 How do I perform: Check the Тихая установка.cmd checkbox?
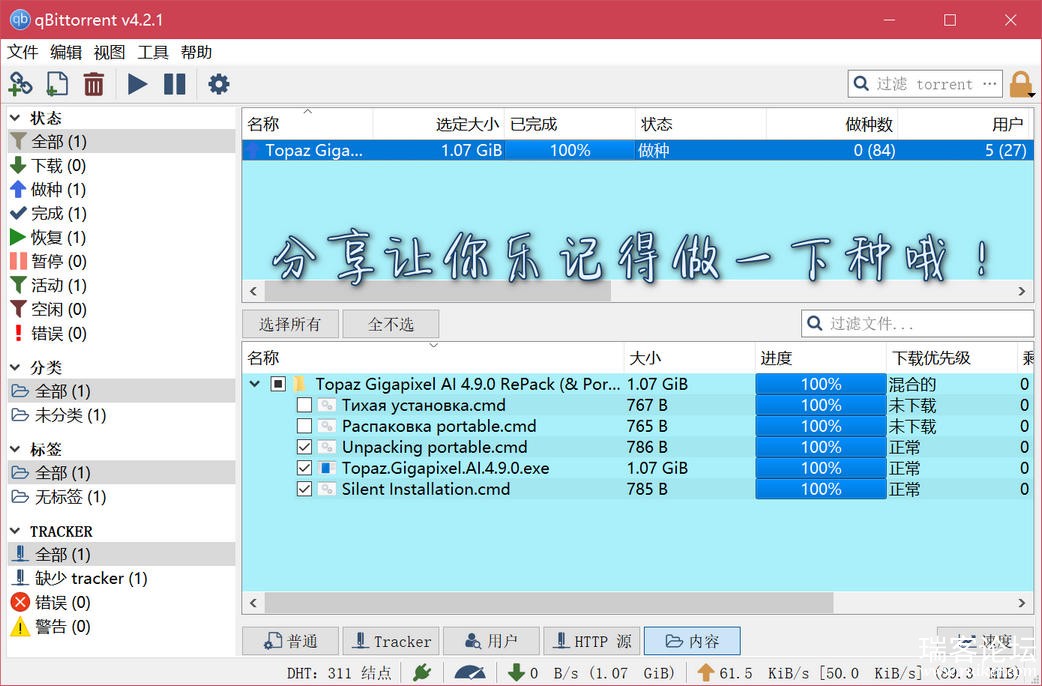304,405
